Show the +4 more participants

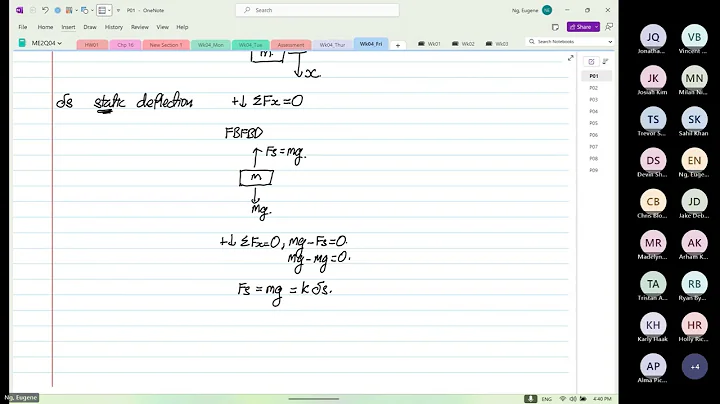coord(694,366)
